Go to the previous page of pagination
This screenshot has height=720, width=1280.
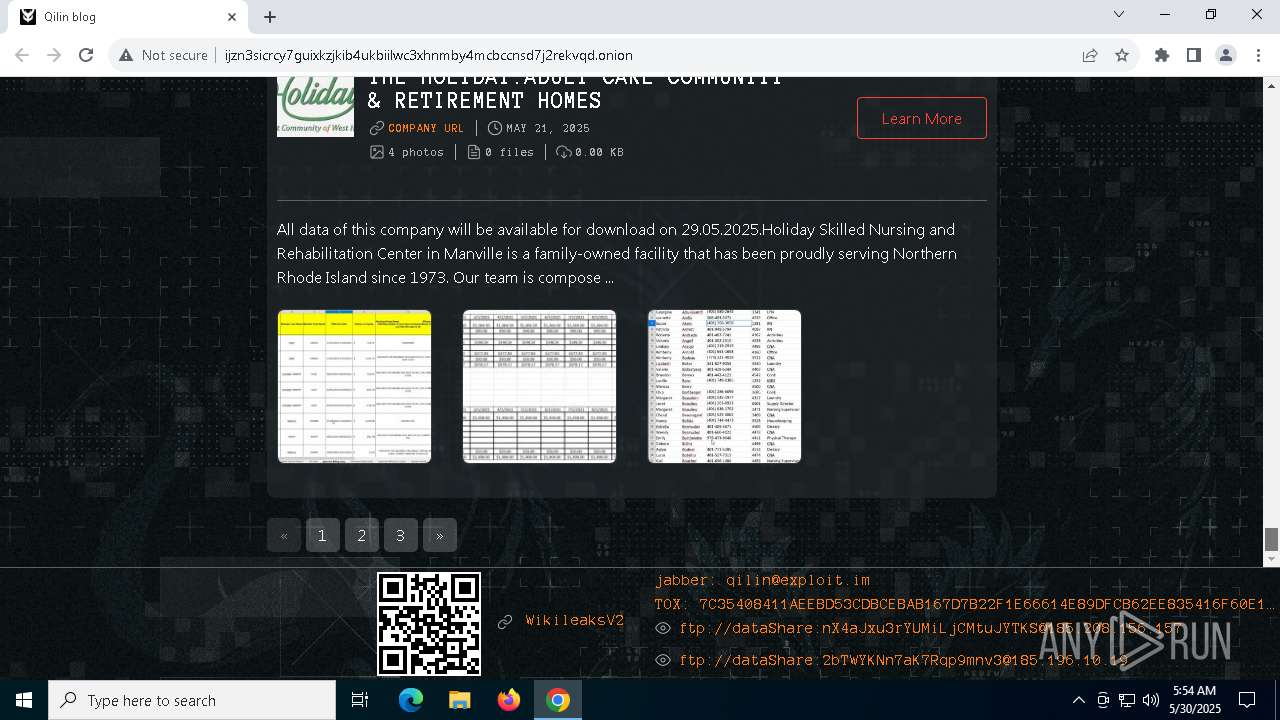(284, 535)
